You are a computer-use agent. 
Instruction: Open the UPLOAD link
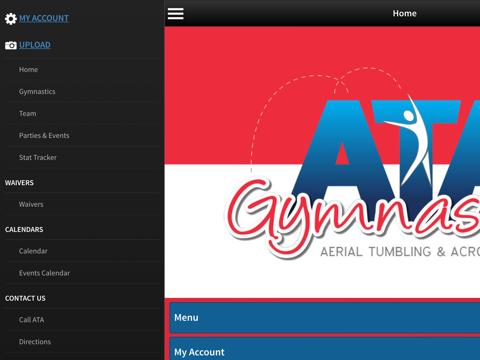(x=35, y=45)
